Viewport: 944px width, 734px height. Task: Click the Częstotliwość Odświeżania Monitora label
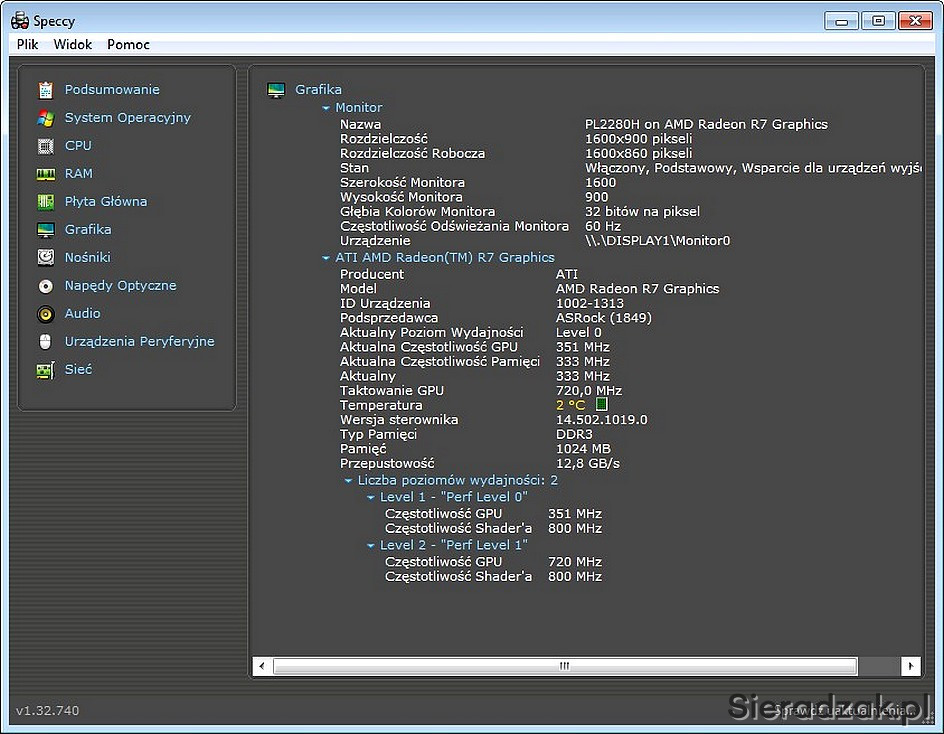coord(454,226)
